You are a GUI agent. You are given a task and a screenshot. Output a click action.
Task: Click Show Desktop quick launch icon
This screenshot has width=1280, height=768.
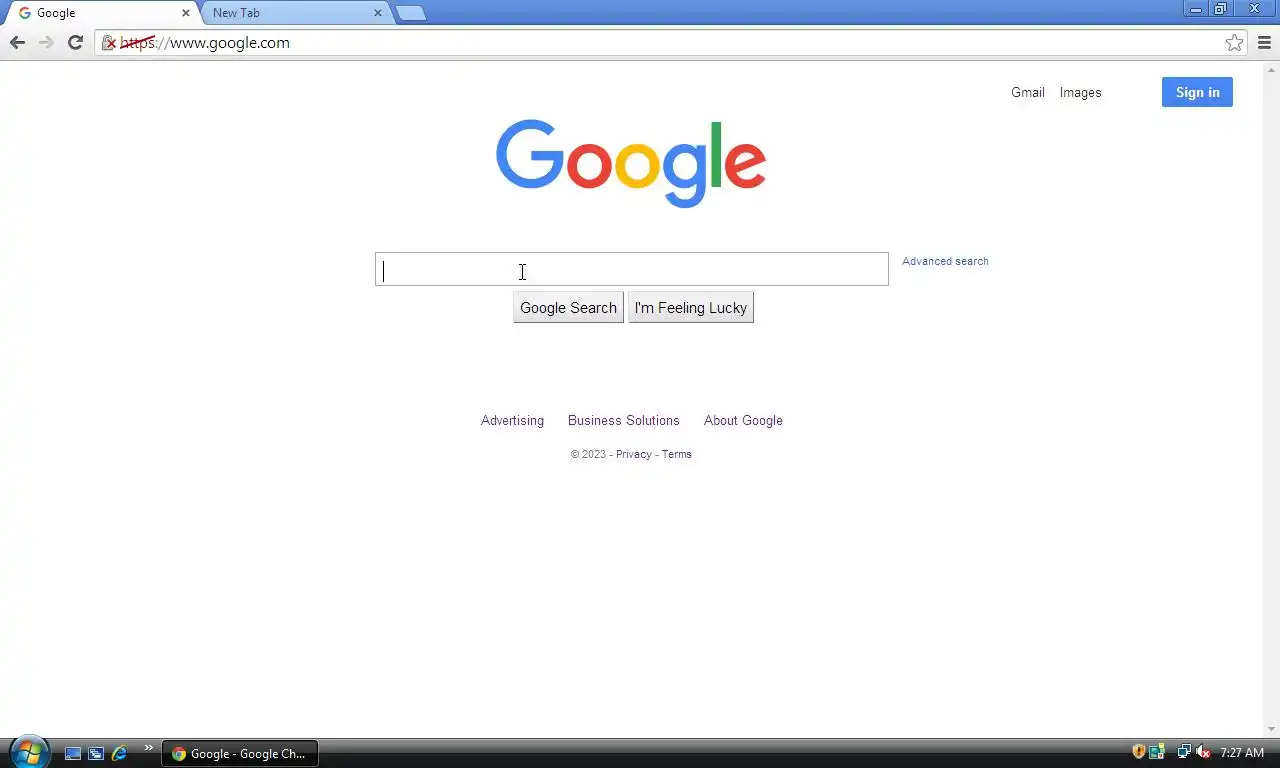pyautogui.click(x=73, y=753)
